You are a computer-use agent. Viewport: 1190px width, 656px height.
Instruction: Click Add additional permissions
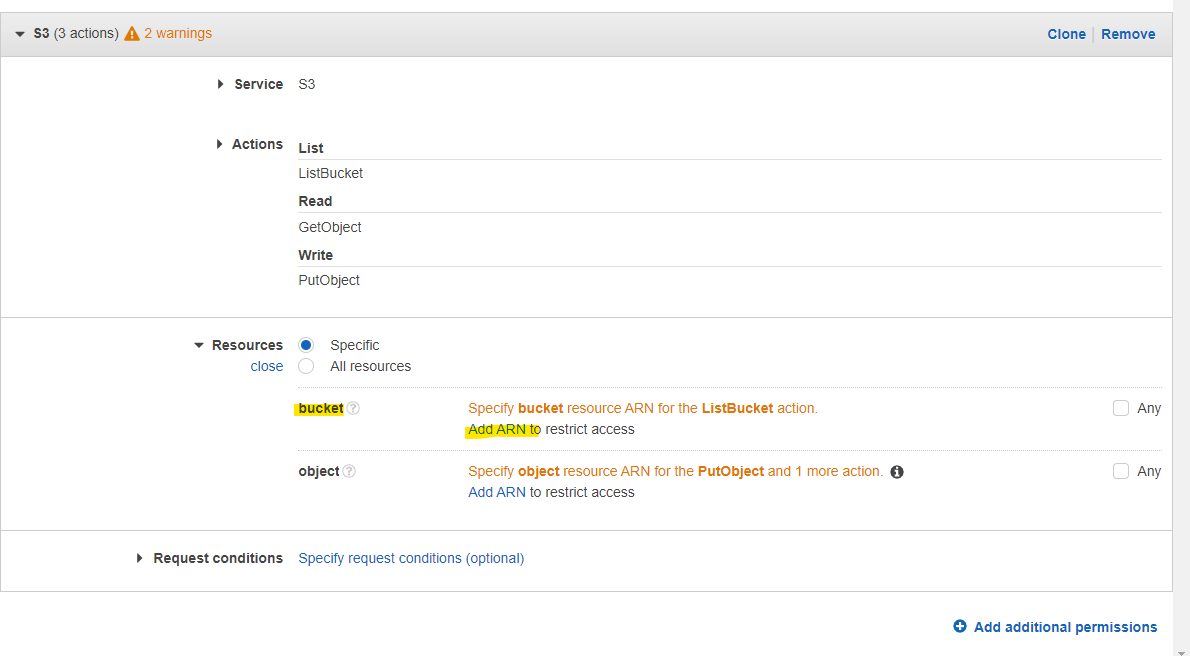[1065, 627]
